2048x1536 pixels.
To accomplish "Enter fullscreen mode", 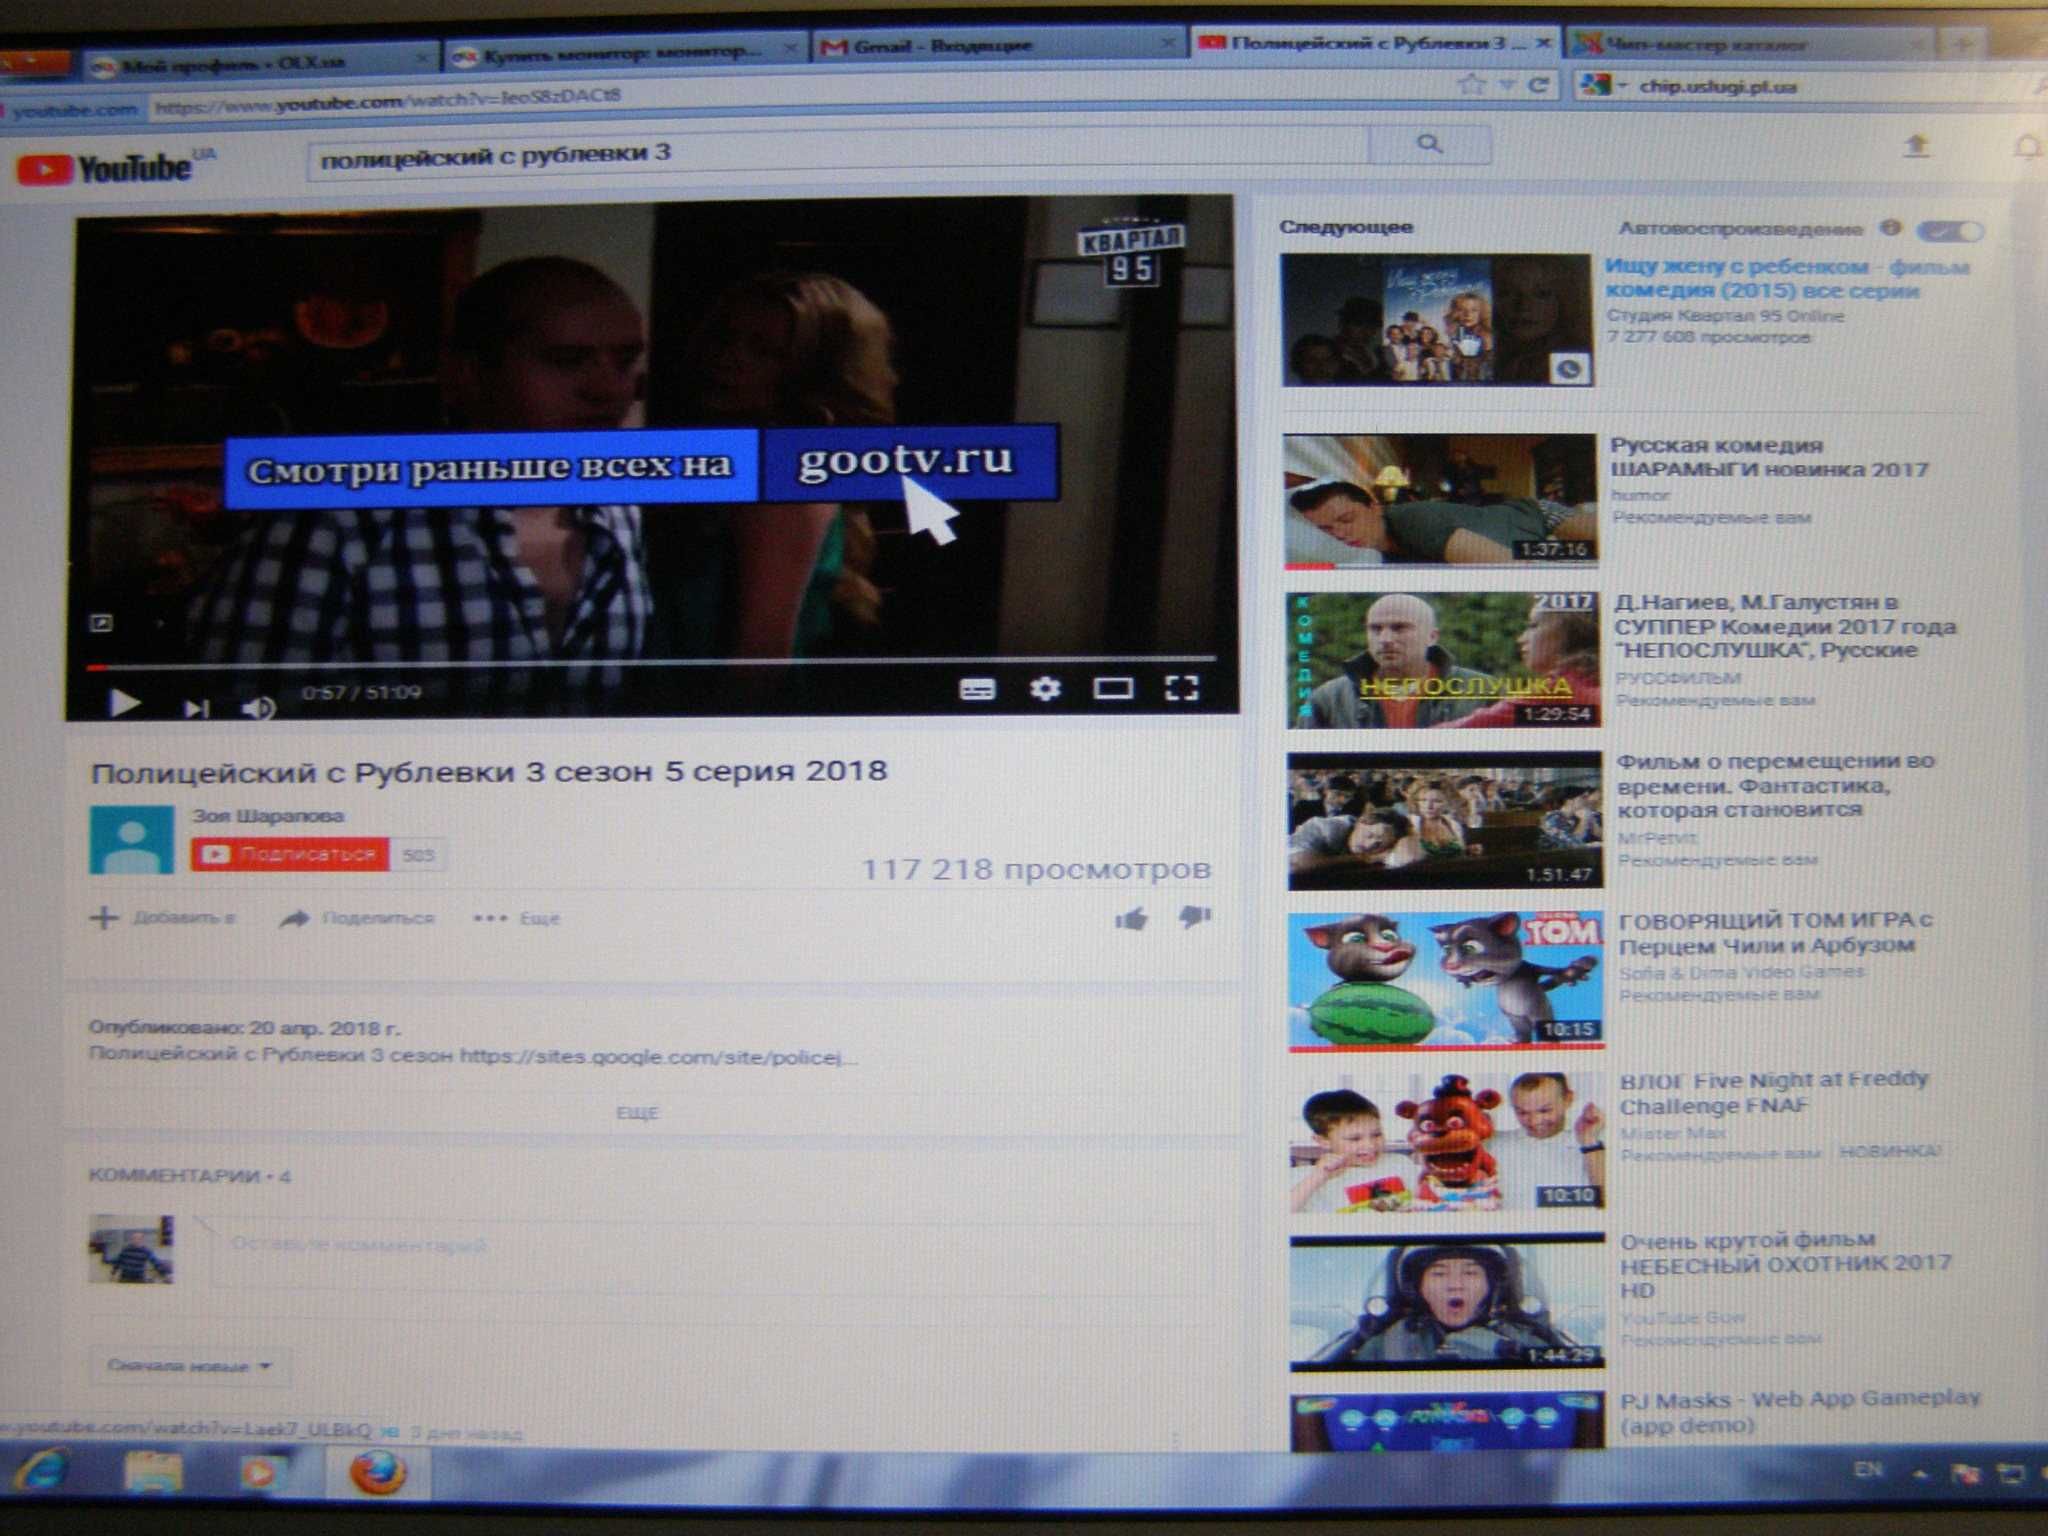I will pos(1181,688).
